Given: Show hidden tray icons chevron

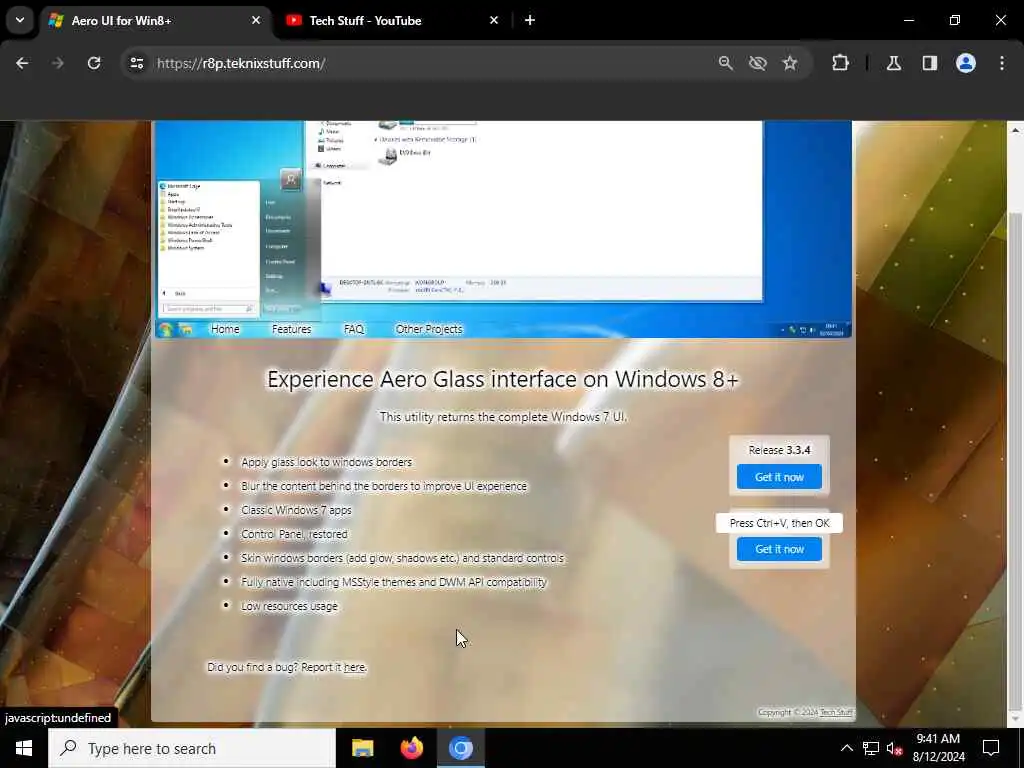Looking at the screenshot, I should tap(846, 748).
